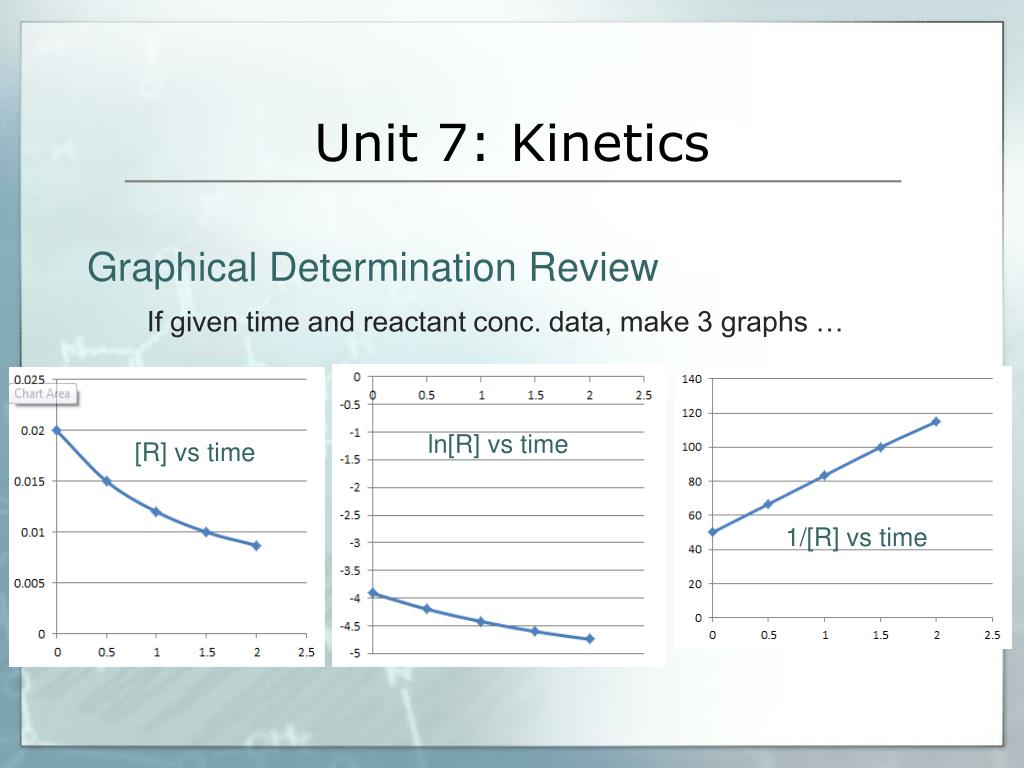Viewport: 1024px width, 768px height.
Task: Click the '20' y-axis label in the 1/[R] chart
Action: (x=696, y=584)
